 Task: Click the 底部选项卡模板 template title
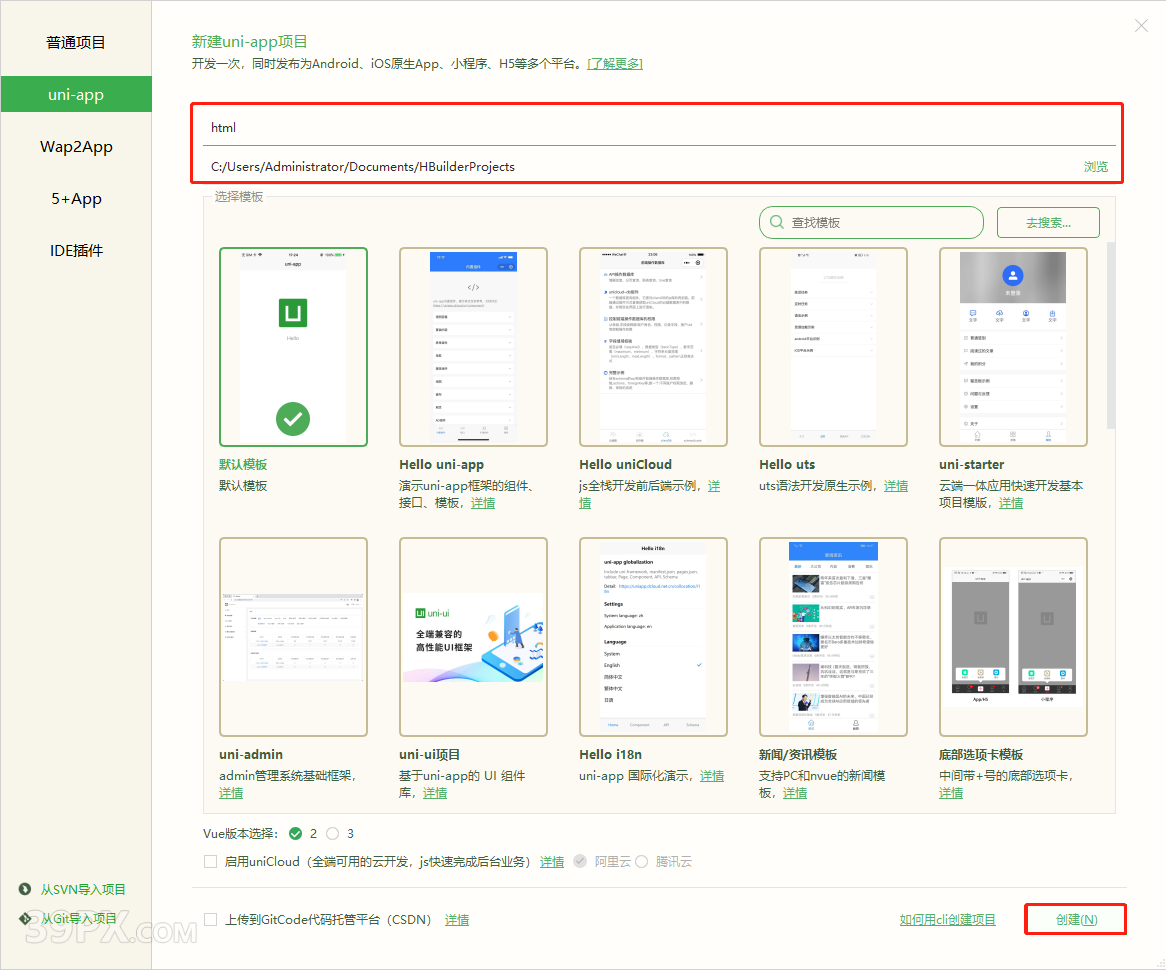[980, 754]
